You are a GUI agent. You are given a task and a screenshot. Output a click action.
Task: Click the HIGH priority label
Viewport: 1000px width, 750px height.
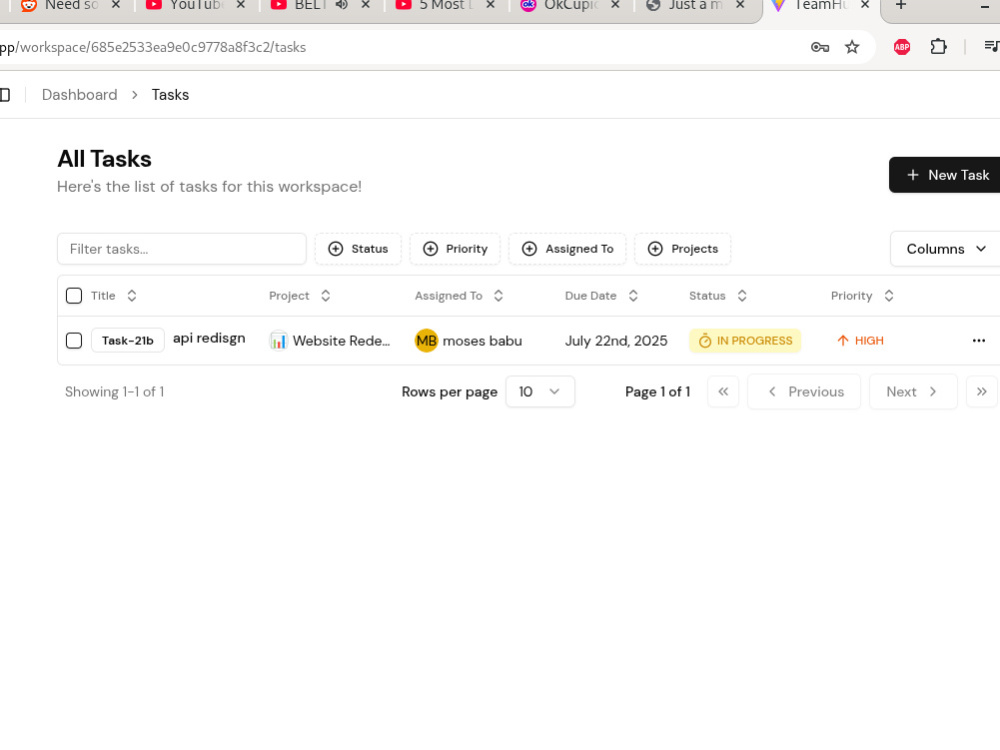coord(860,341)
